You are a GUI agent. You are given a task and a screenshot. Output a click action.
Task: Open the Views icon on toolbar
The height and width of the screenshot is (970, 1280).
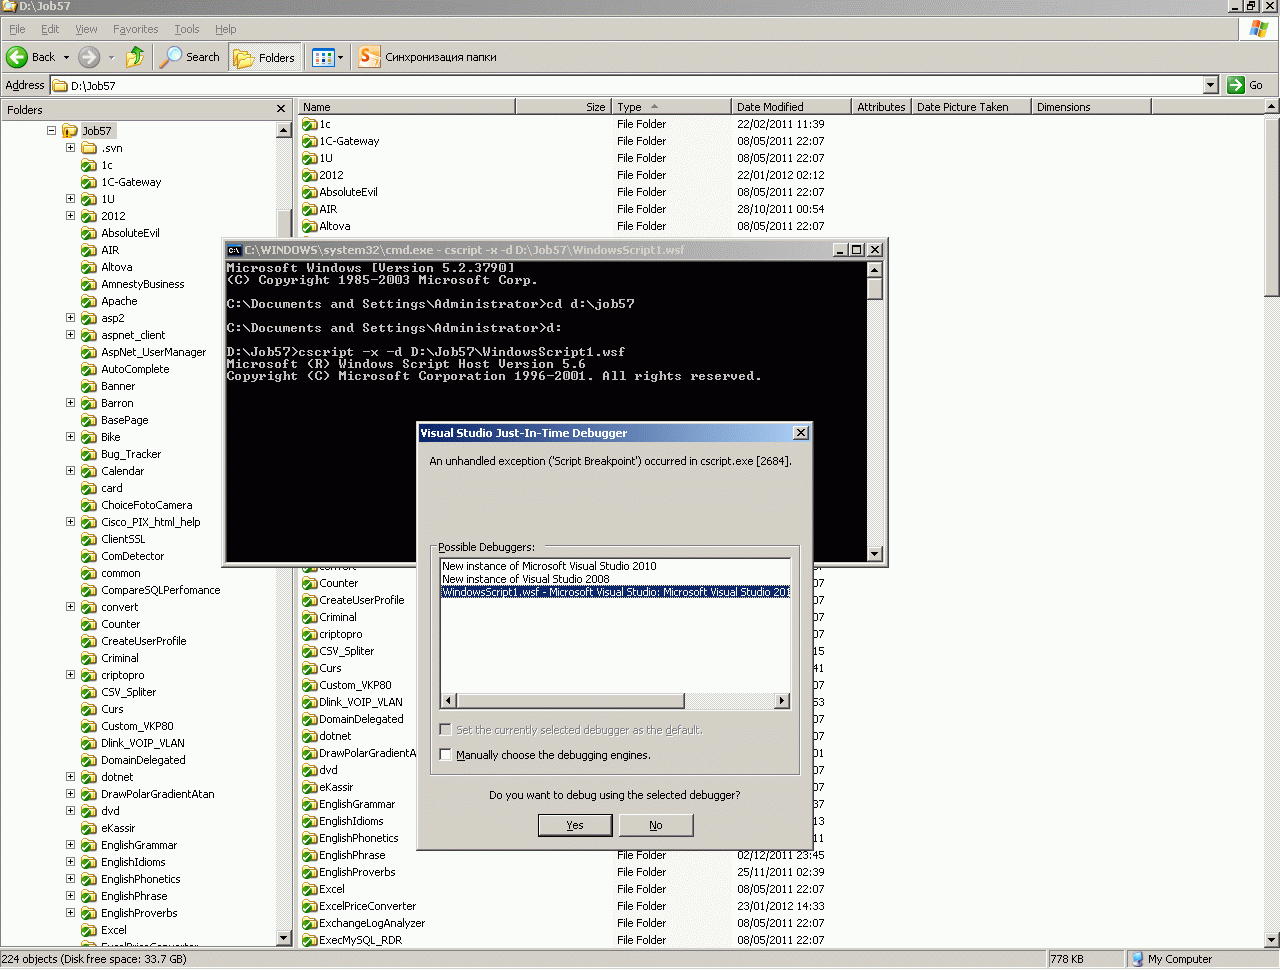point(323,57)
